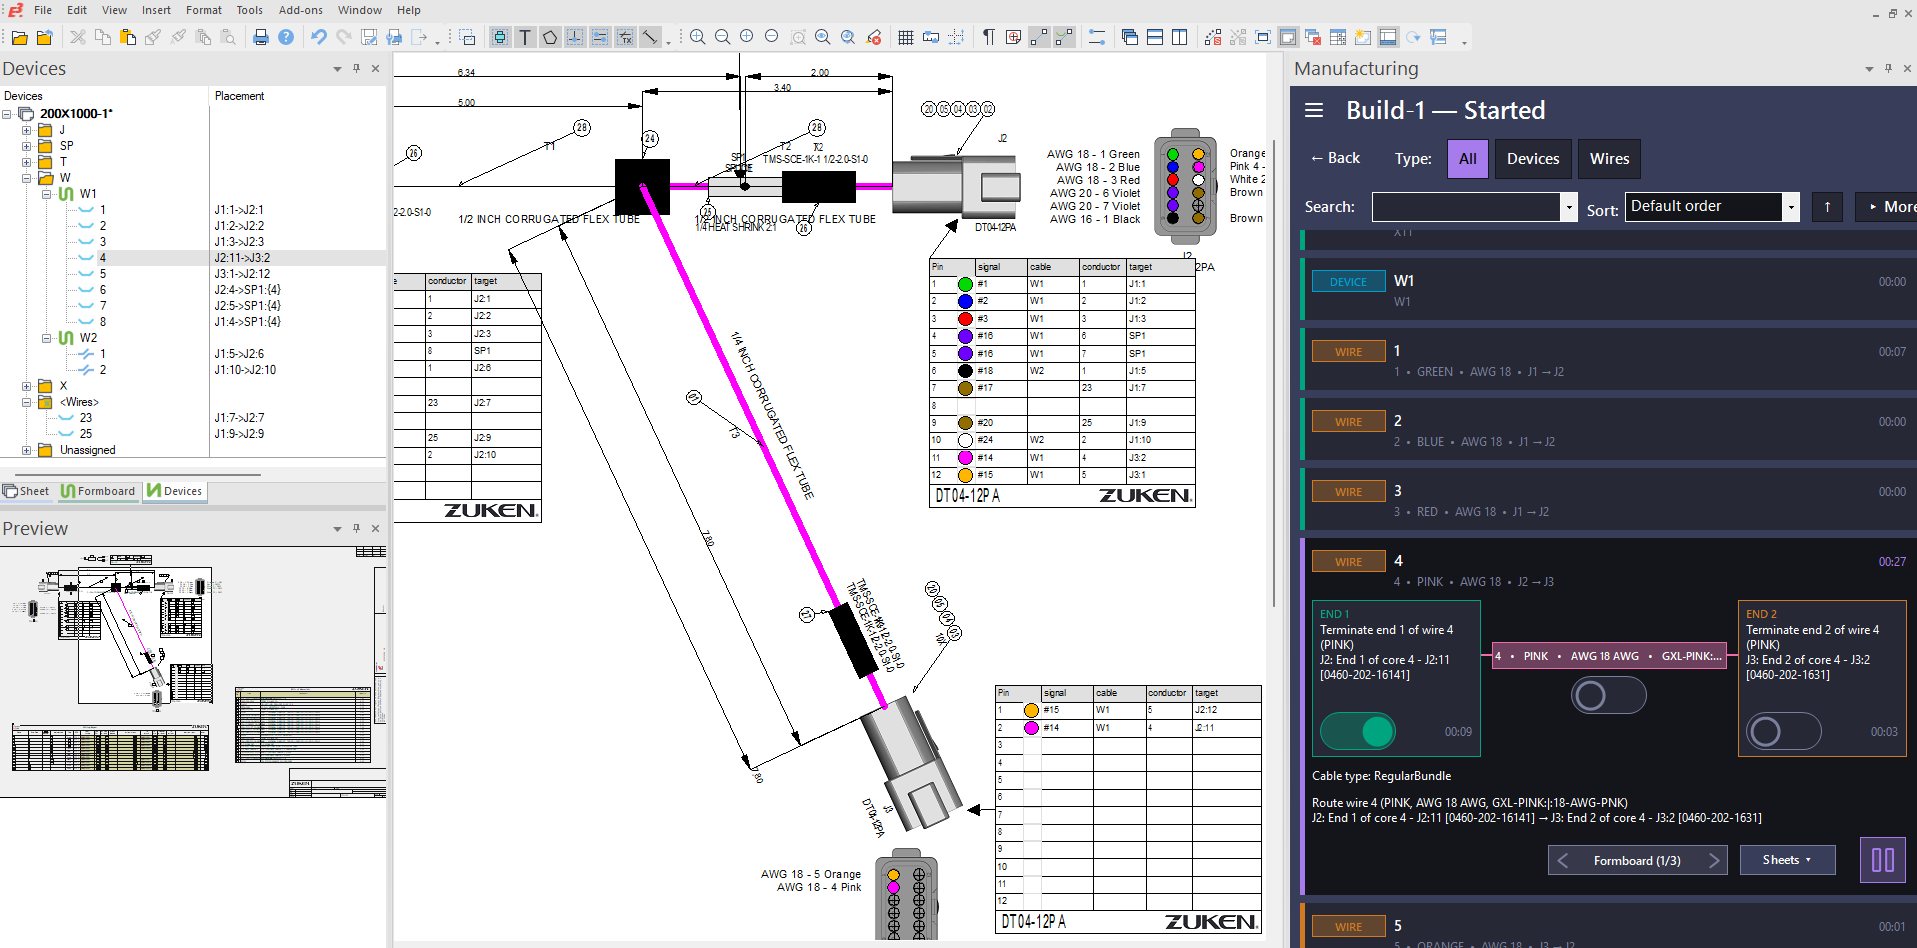Undo the last action

[319, 37]
